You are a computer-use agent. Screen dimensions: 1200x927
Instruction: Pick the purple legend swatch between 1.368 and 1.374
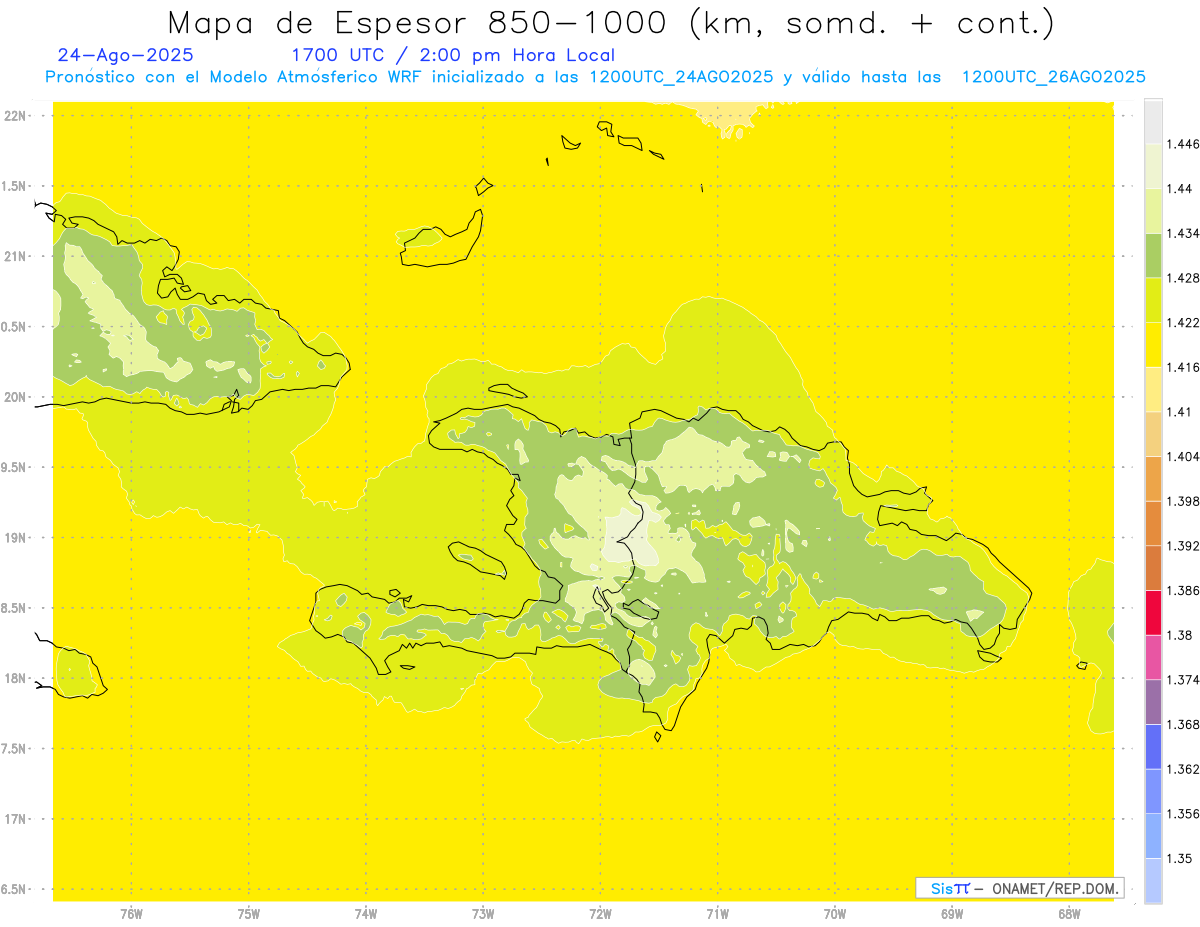tap(1153, 701)
